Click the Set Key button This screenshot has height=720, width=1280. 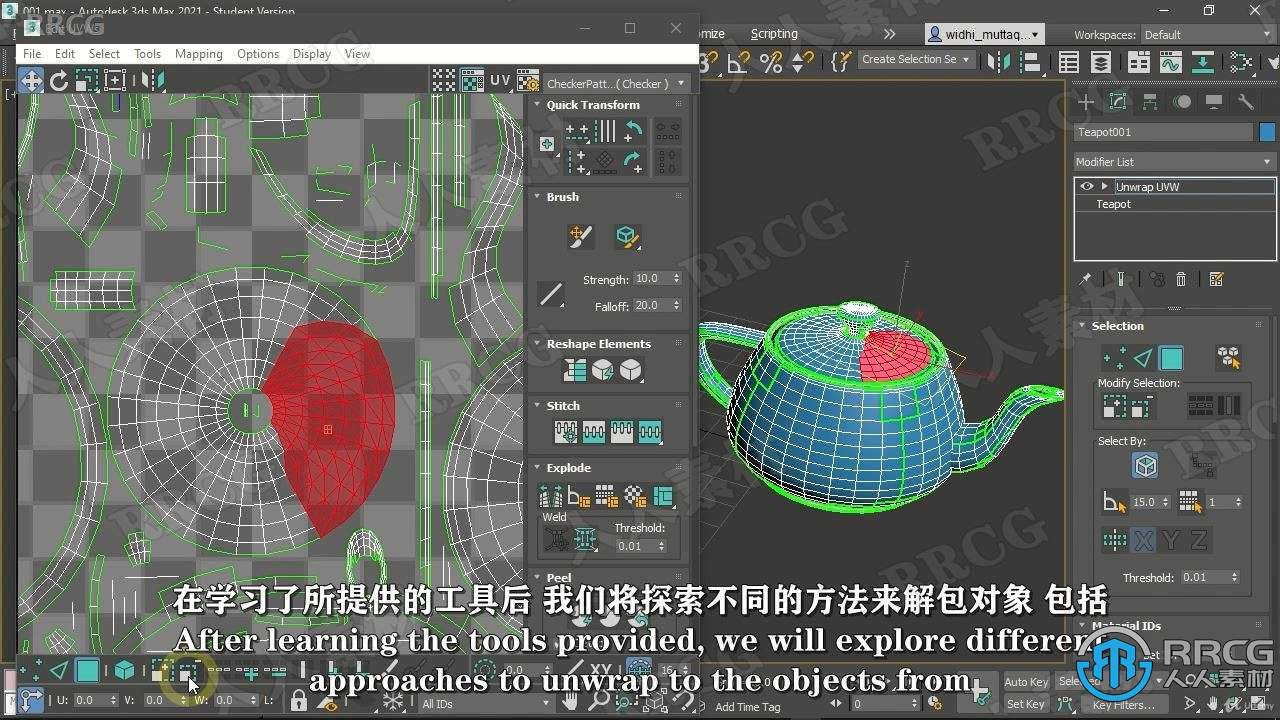[1026, 704]
